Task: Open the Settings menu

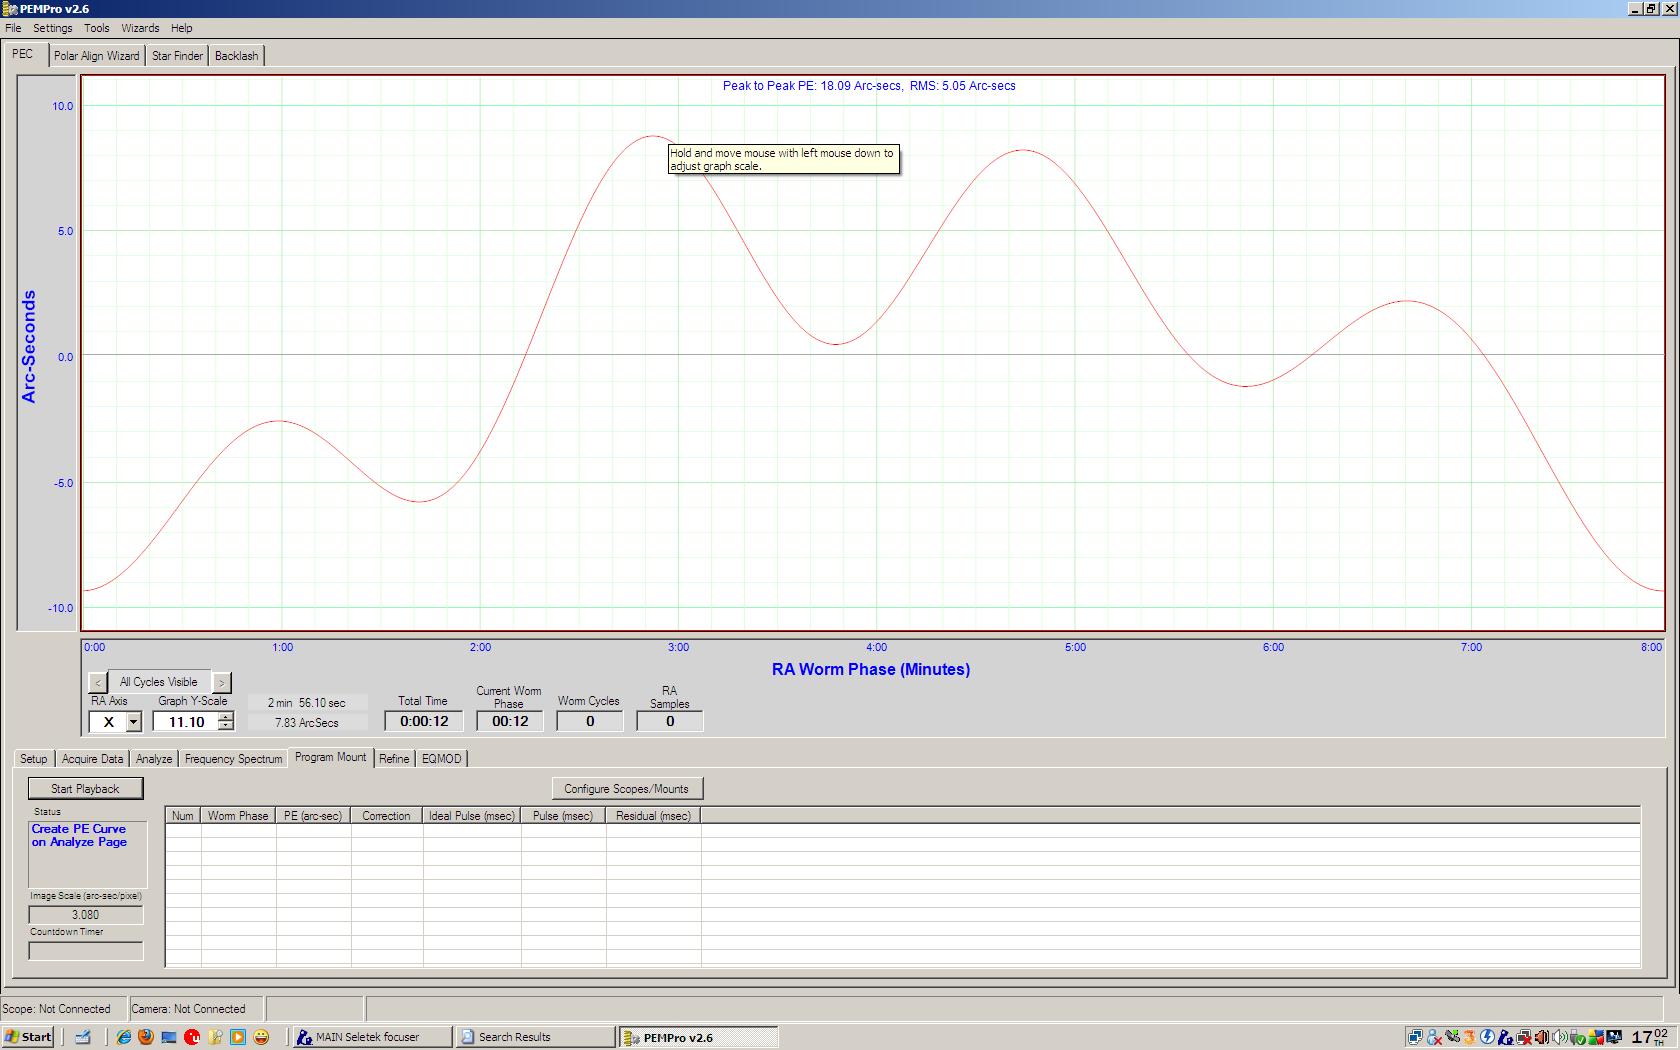Action: 52,28
